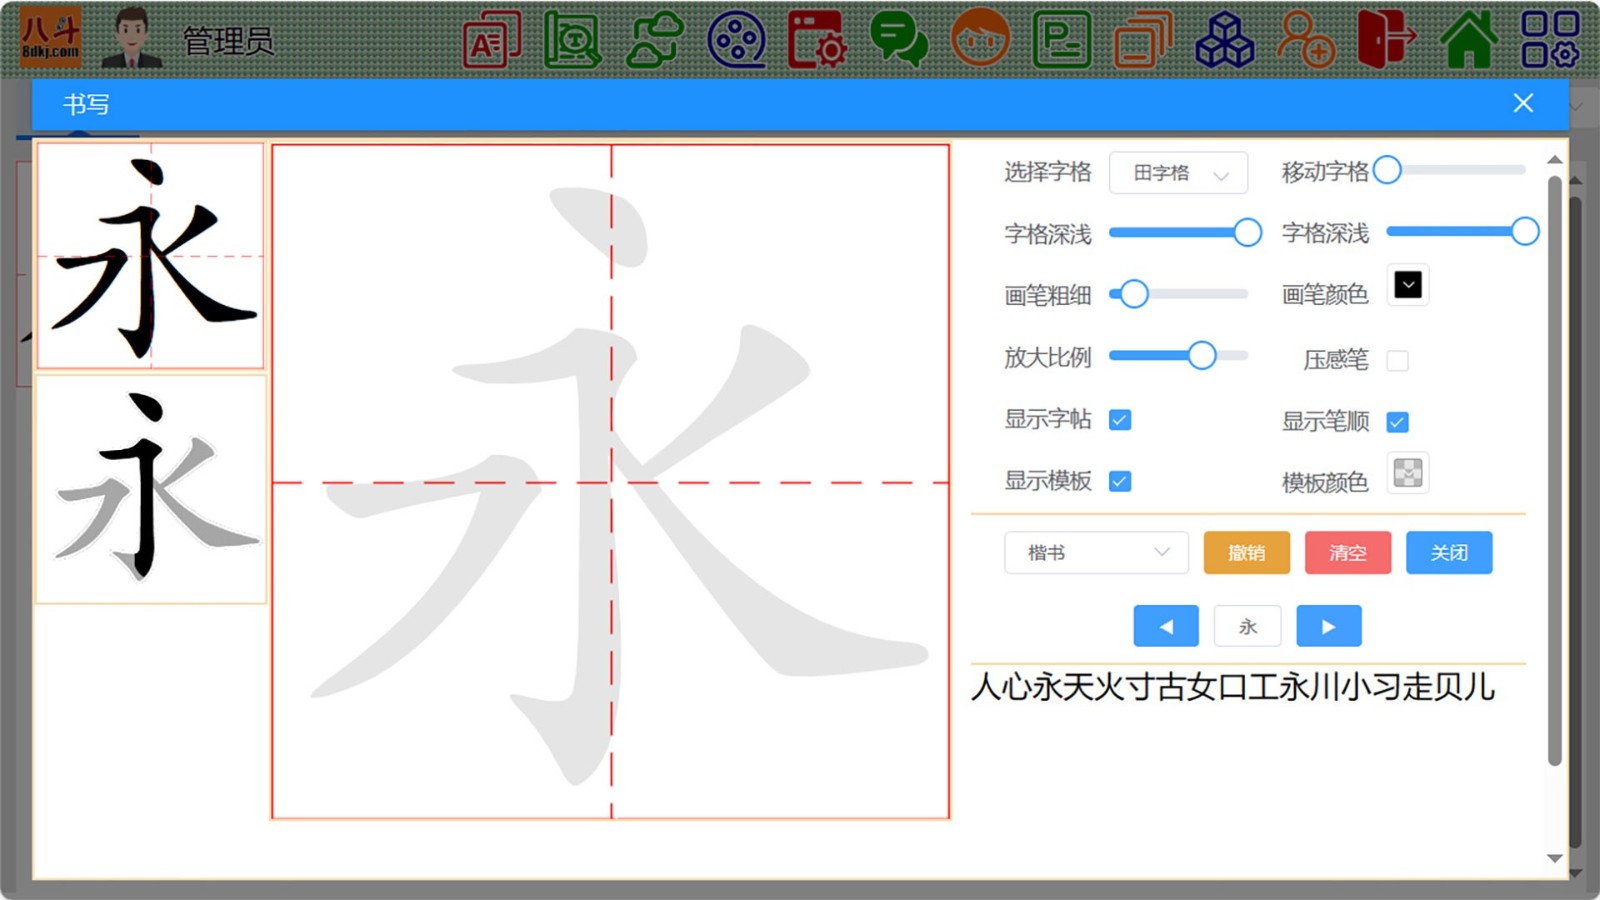The height and width of the screenshot is (900, 1600).
Task: Open the cloud sync tool
Action: pos(655,38)
